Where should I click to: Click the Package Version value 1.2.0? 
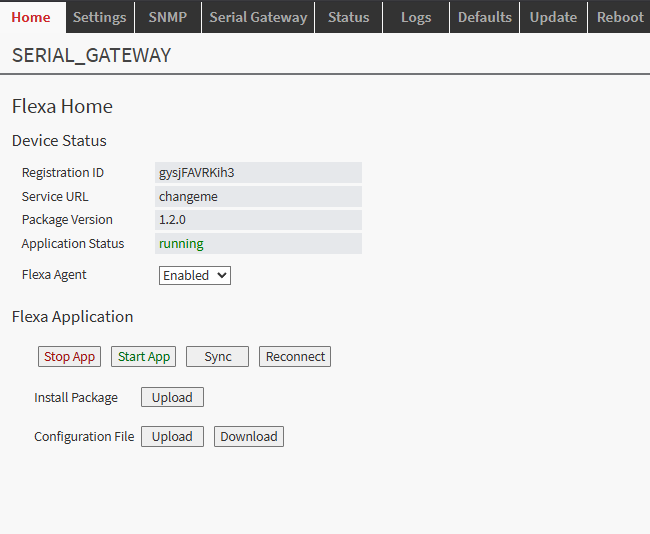tap(258, 220)
